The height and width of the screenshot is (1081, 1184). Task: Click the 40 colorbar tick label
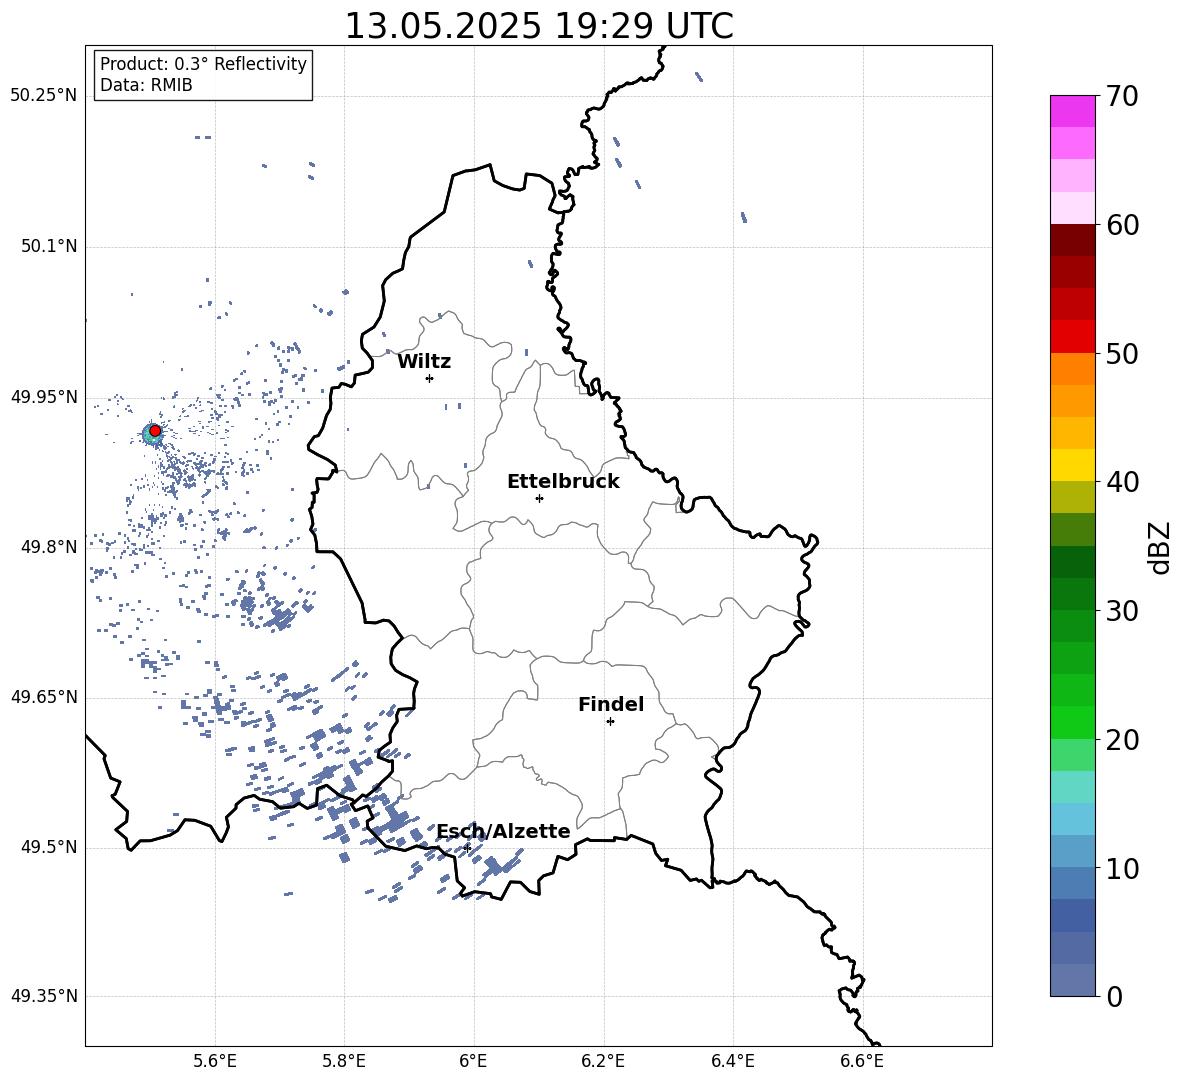[x=1122, y=482]
